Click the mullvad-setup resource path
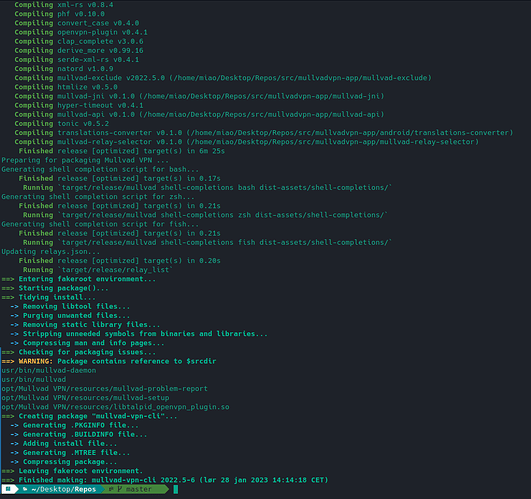531x499 pixels. tap(85, 398)
